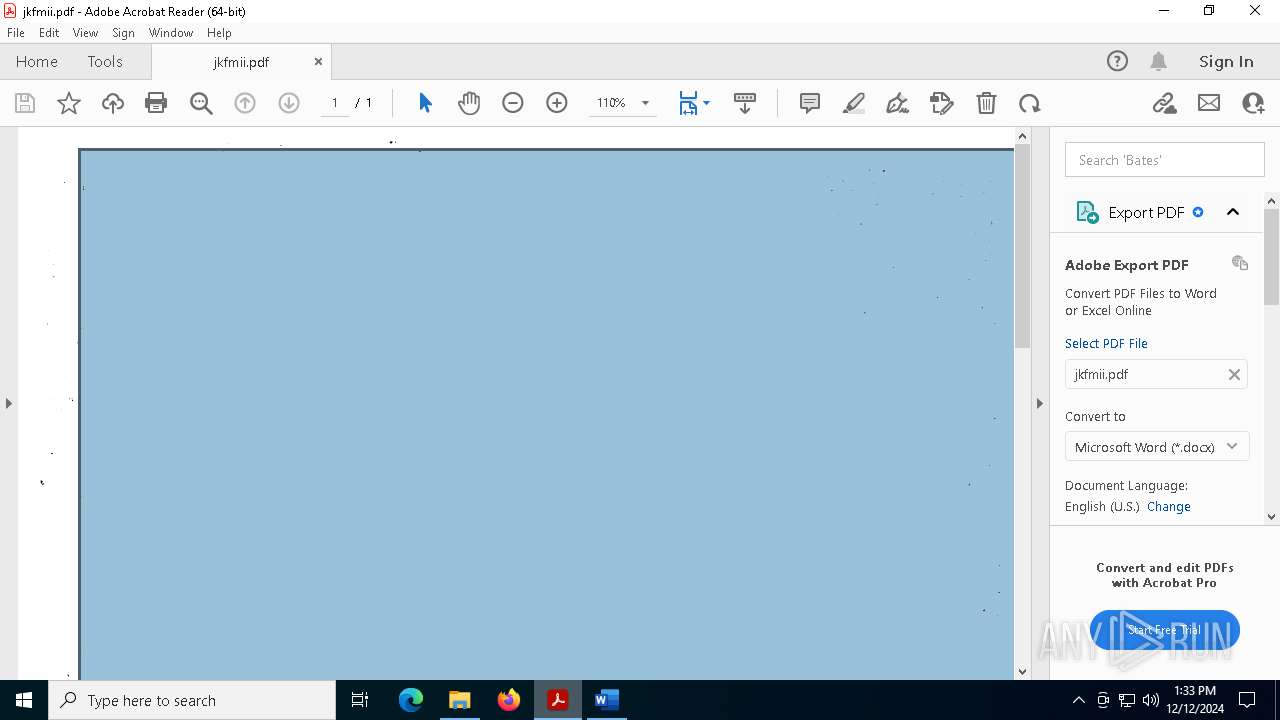Rotate the page with the rotate icon
The image size is (1280, 720).
pyautogui.click(x=1030, y=103)
